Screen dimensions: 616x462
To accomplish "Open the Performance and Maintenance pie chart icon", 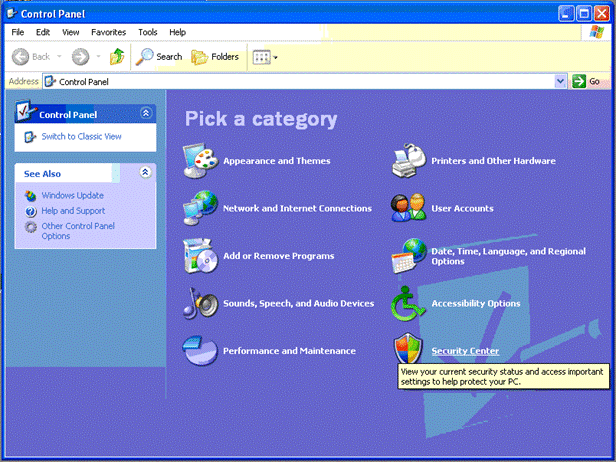I will tap(200, 350).
